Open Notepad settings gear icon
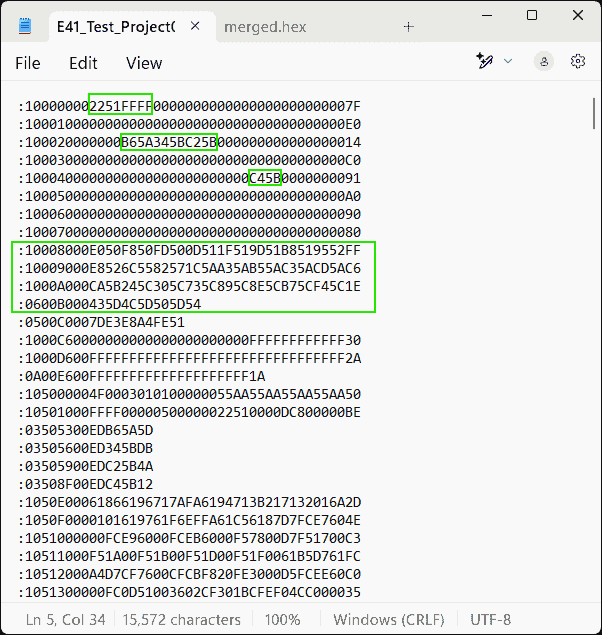 click(x=577, y=62)
